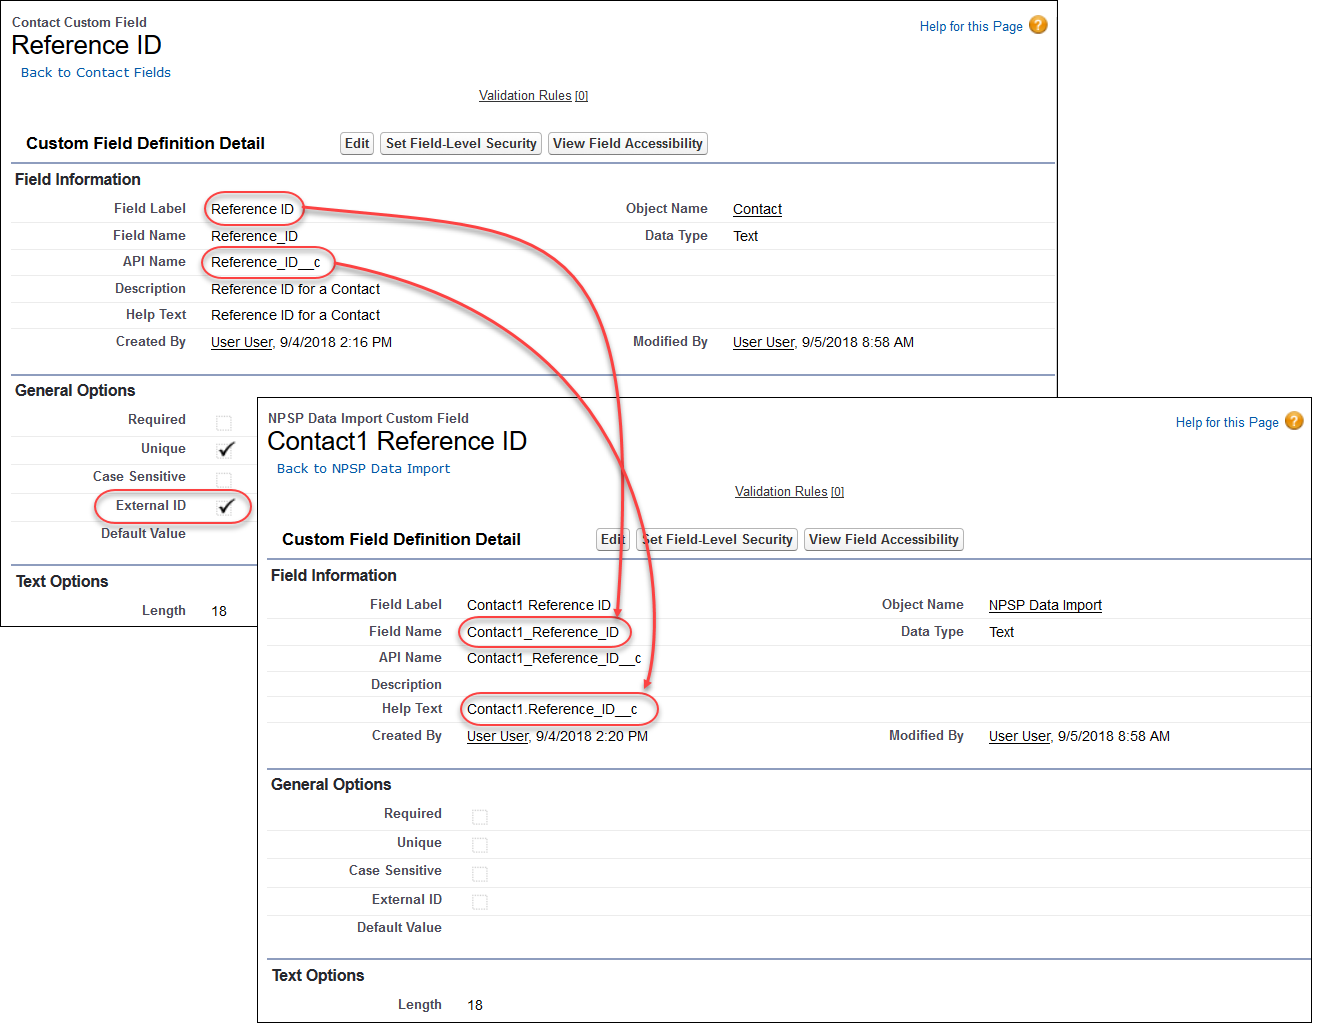This screenshot has height=1033, width=1320.
Task: Toggle Unique checkbox in Contact1 Reference ID window
Action: click(x=480, y=845)
